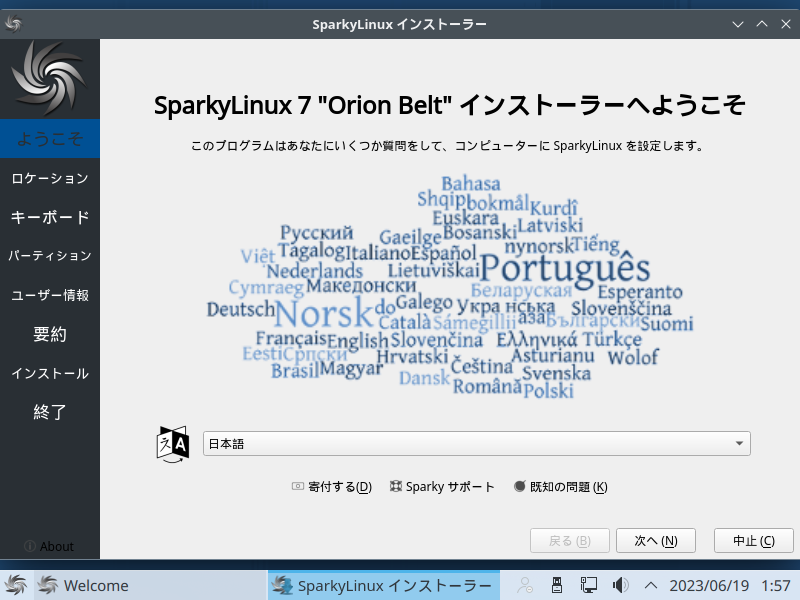This screenshot has width=800, height=600.
Task: Open the Sparky start menu on the taskbar
Action: [15, 585]
